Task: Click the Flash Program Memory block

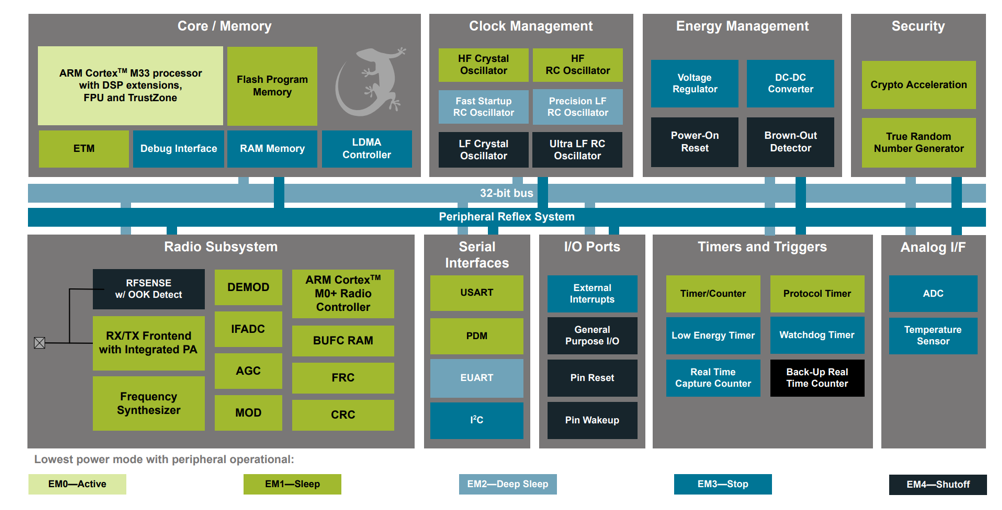Action: coord(272,86)
